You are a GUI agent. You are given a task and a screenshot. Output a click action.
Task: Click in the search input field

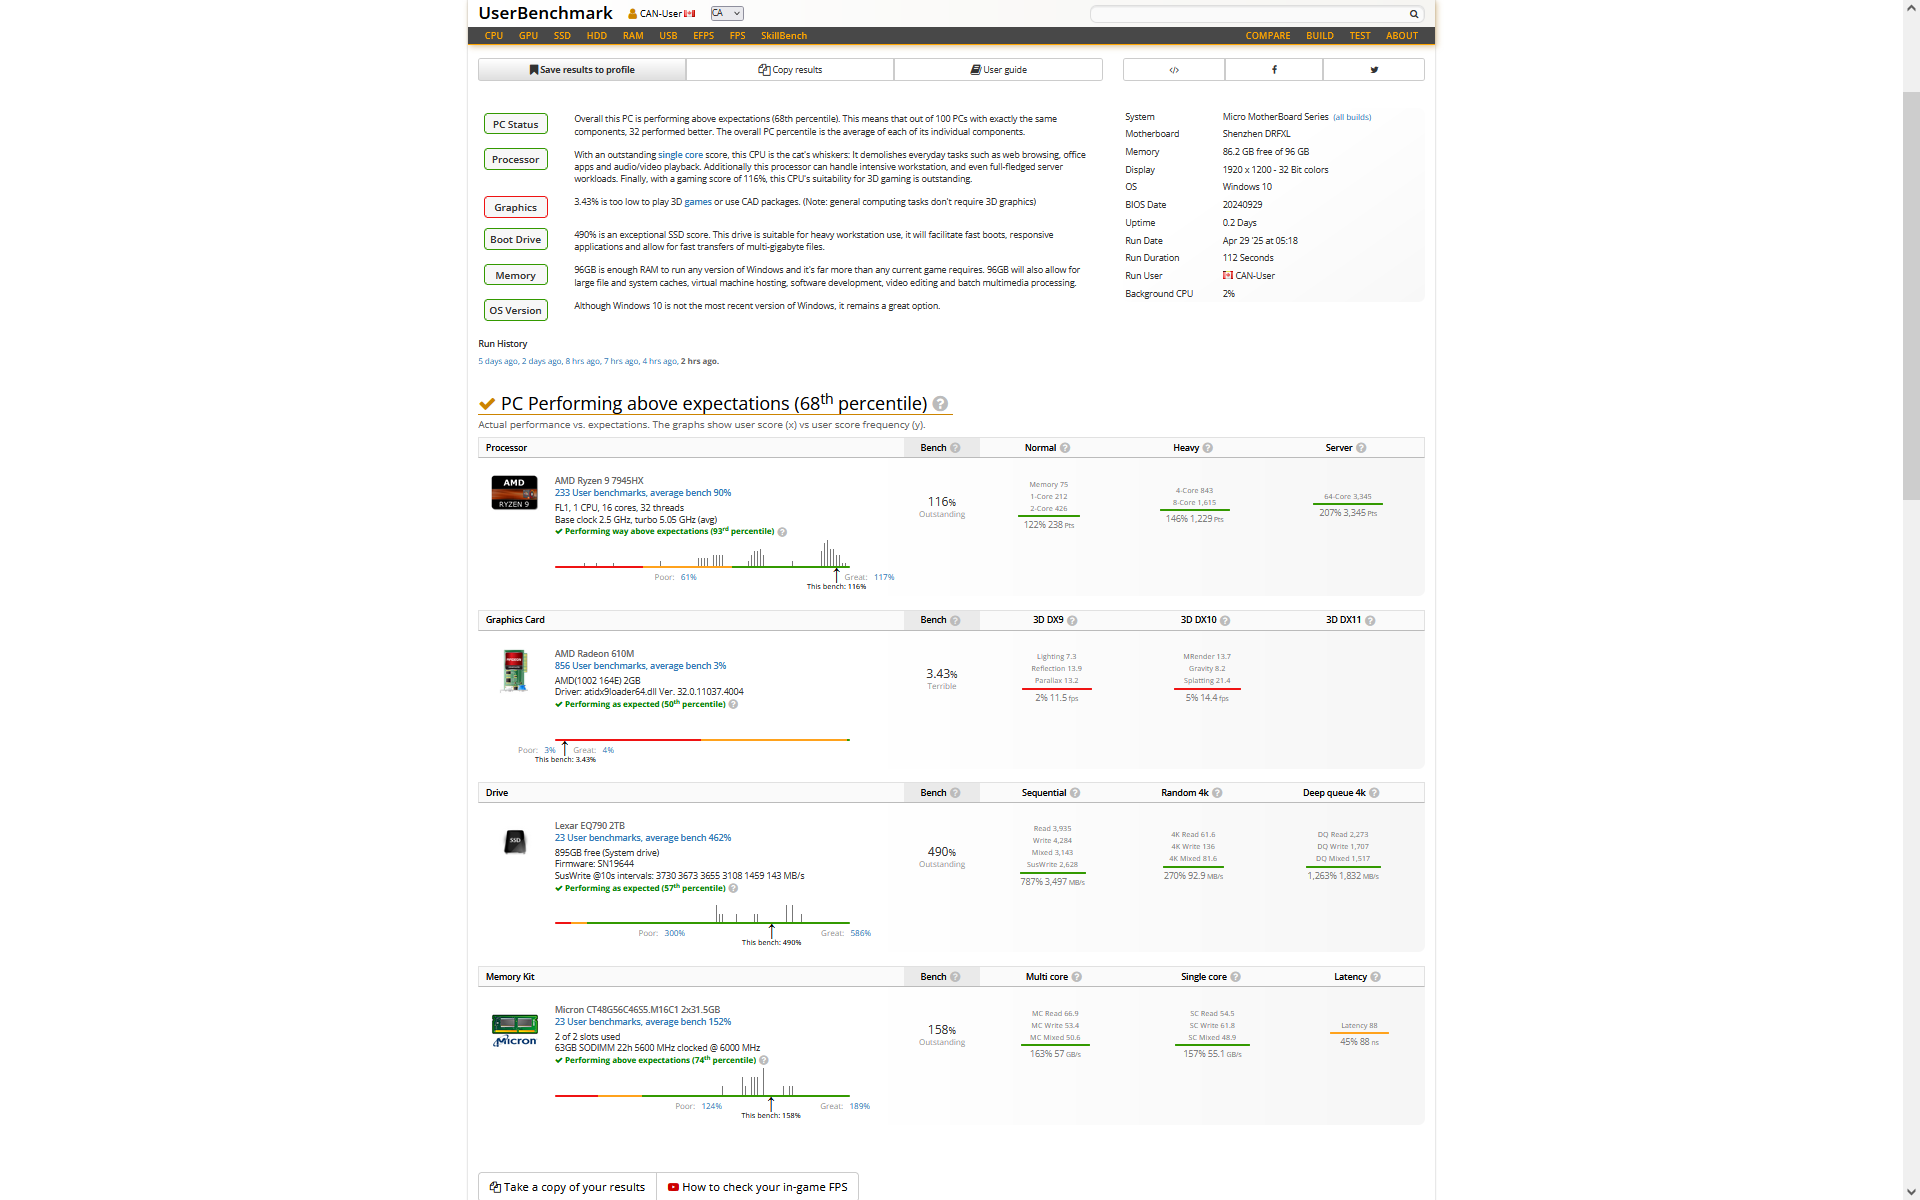[x=1249, y=14]
